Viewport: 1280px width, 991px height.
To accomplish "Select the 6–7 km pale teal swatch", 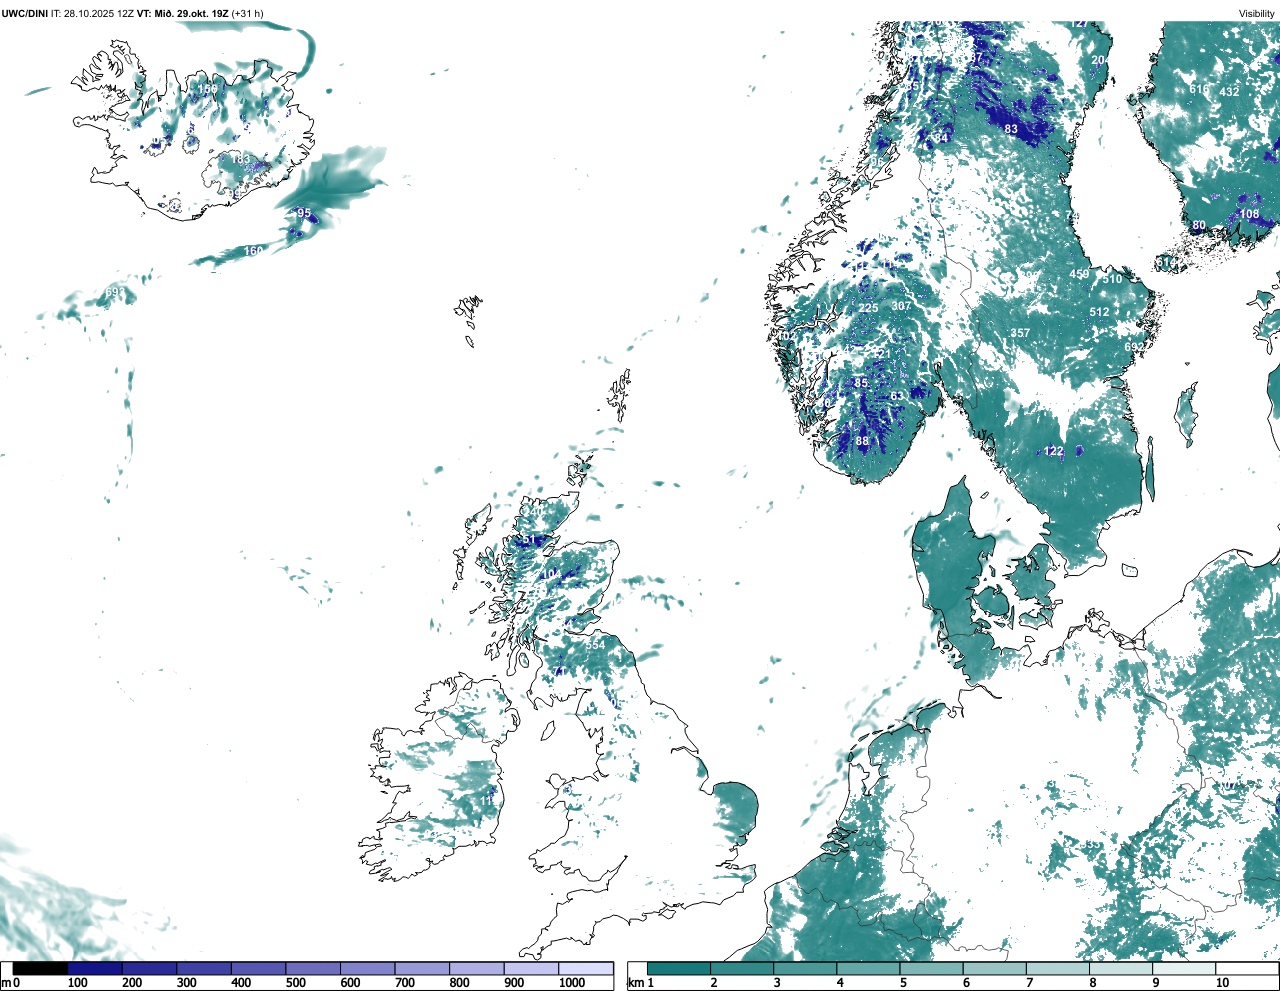I will (994, 968).
